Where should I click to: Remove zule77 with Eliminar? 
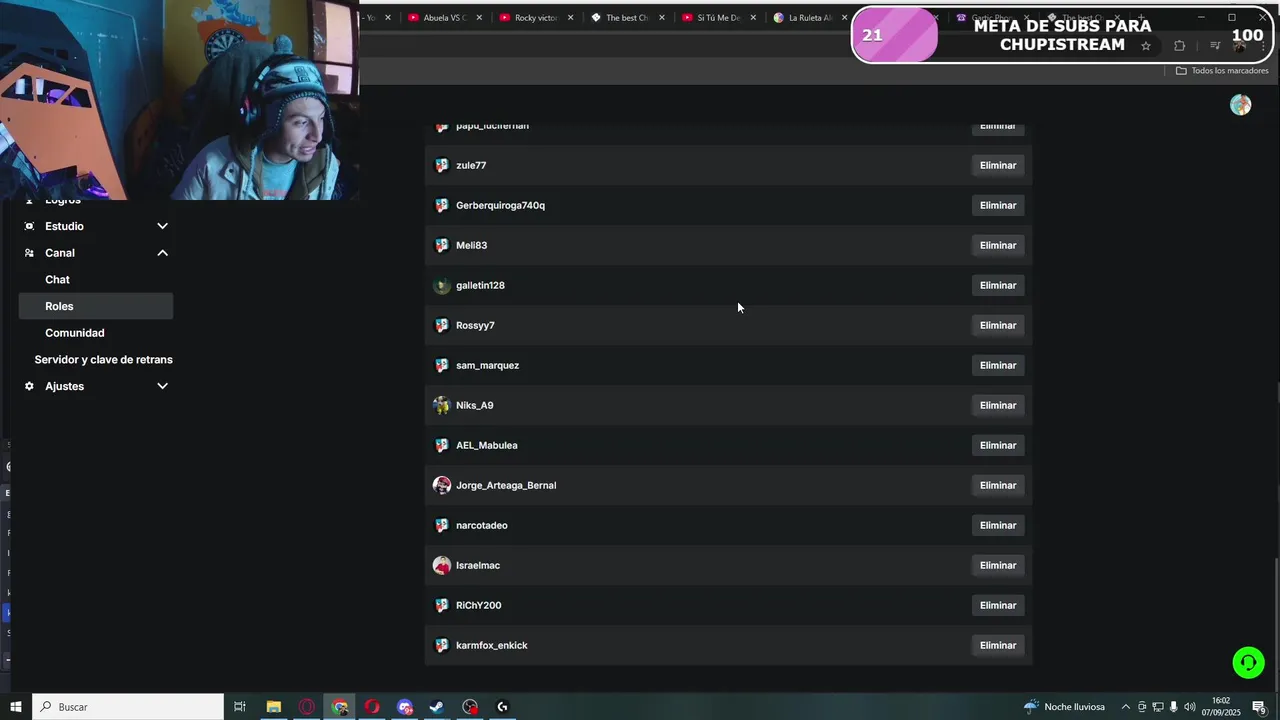point(998,165)
